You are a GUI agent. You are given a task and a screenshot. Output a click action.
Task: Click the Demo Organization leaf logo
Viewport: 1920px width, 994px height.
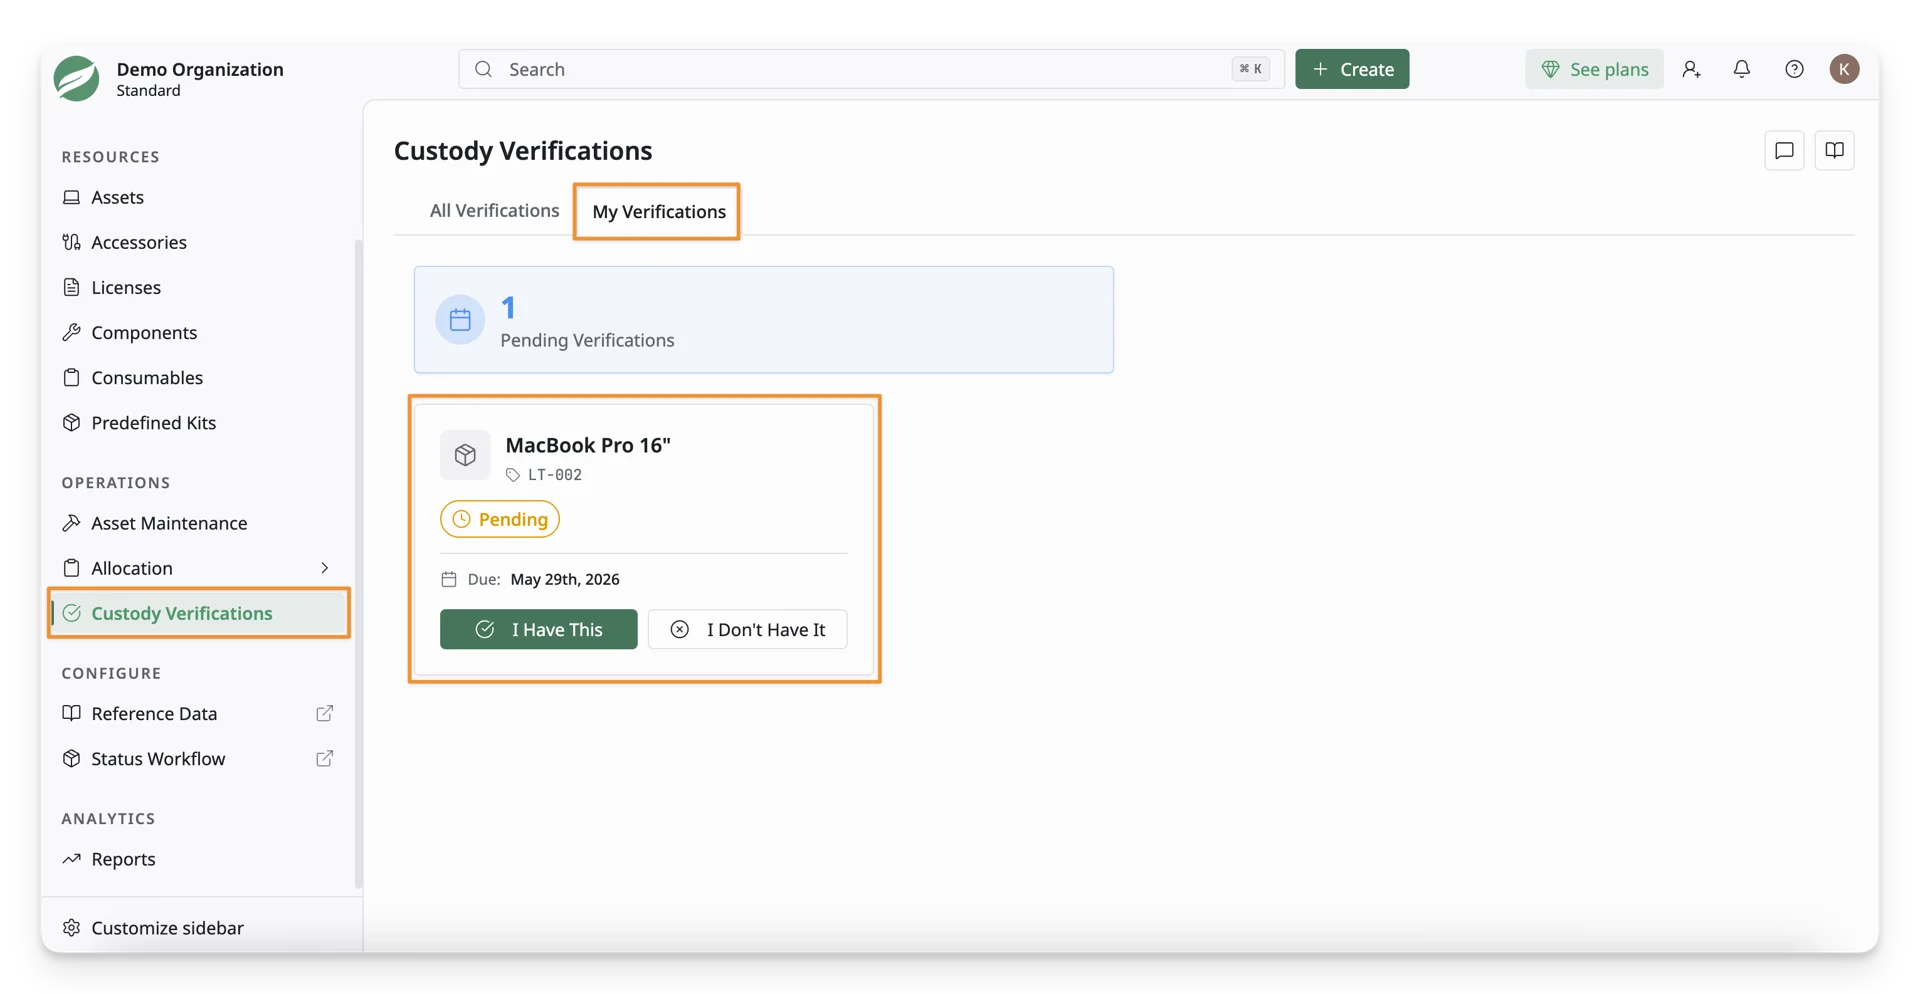[x=76, y=78]
